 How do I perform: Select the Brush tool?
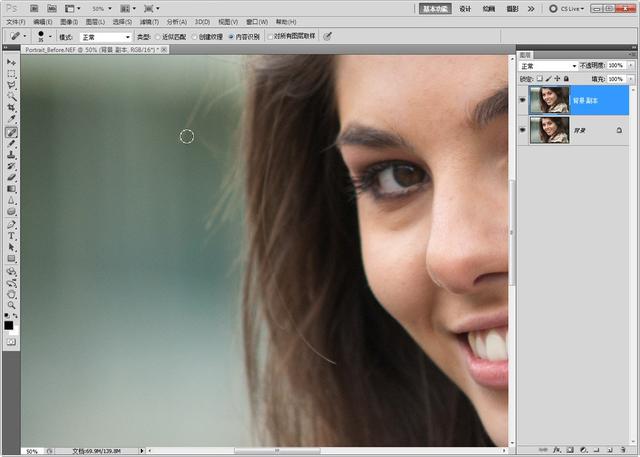[11, 144]
